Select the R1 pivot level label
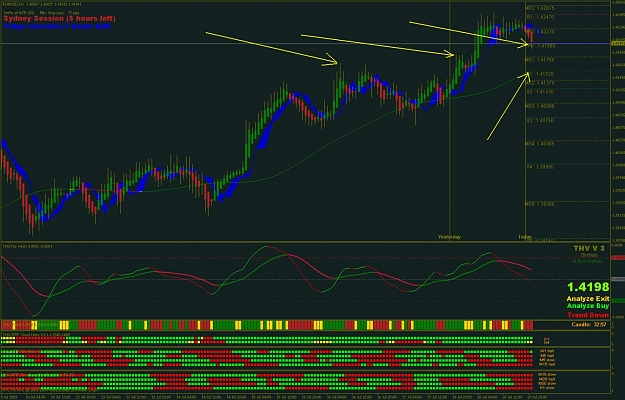This screenshot has height=400, width=625. pos(540,17)
